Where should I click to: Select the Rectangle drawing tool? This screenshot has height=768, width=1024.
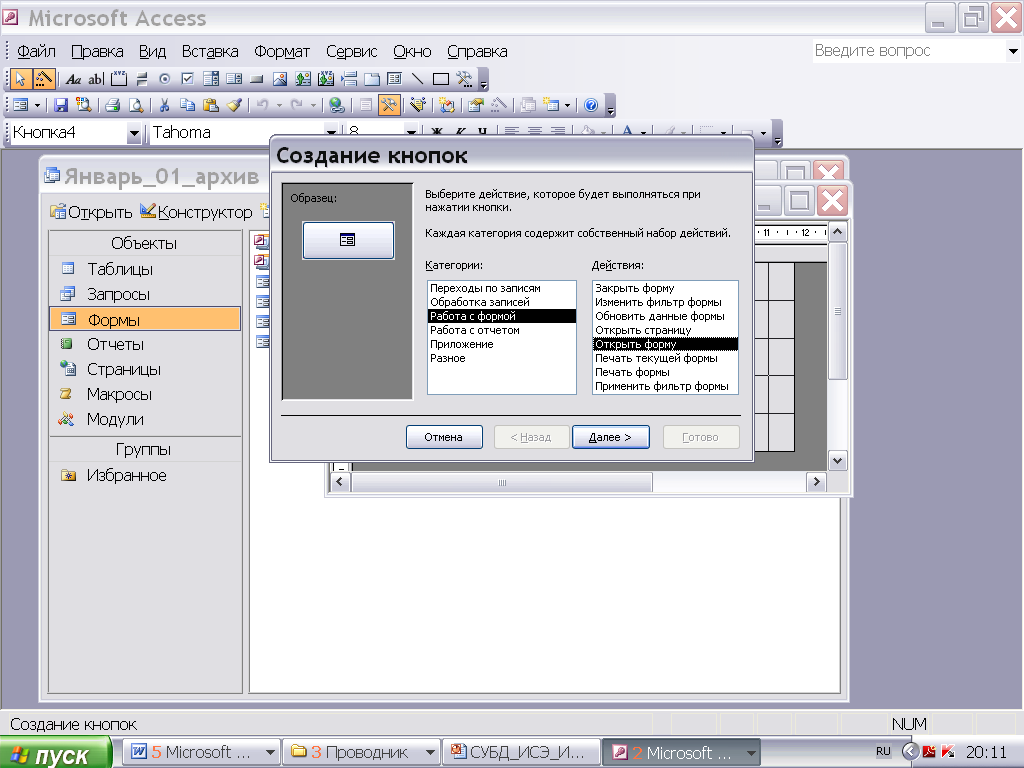441,80
